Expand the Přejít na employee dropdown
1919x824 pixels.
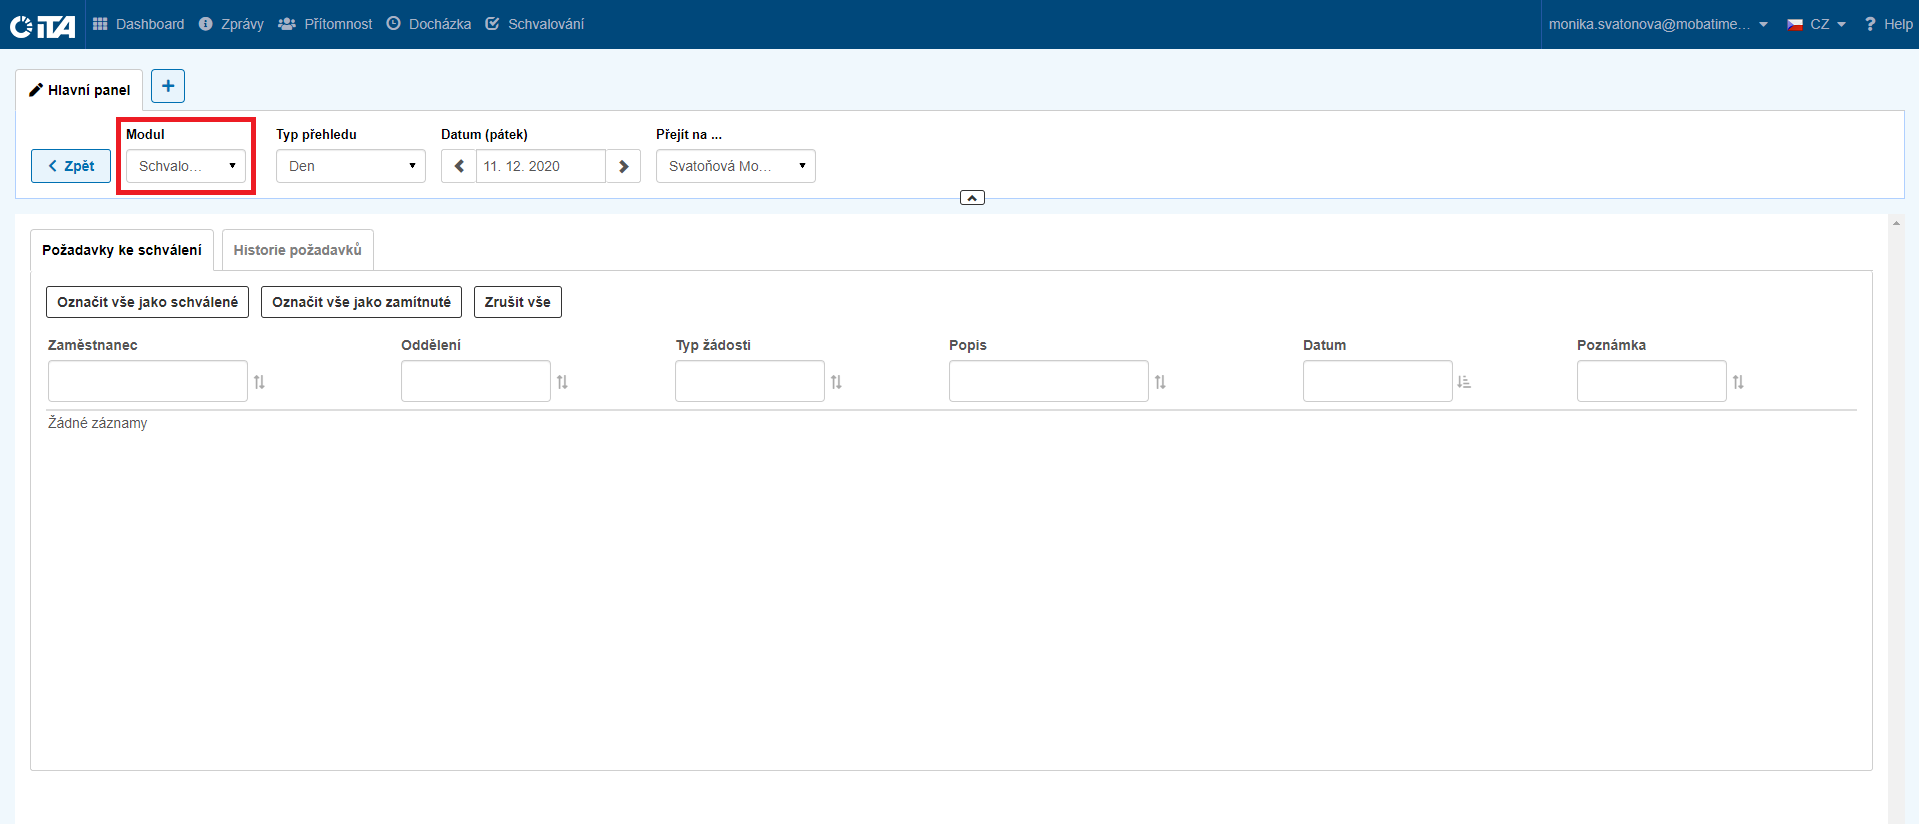(x=735, y=166)
